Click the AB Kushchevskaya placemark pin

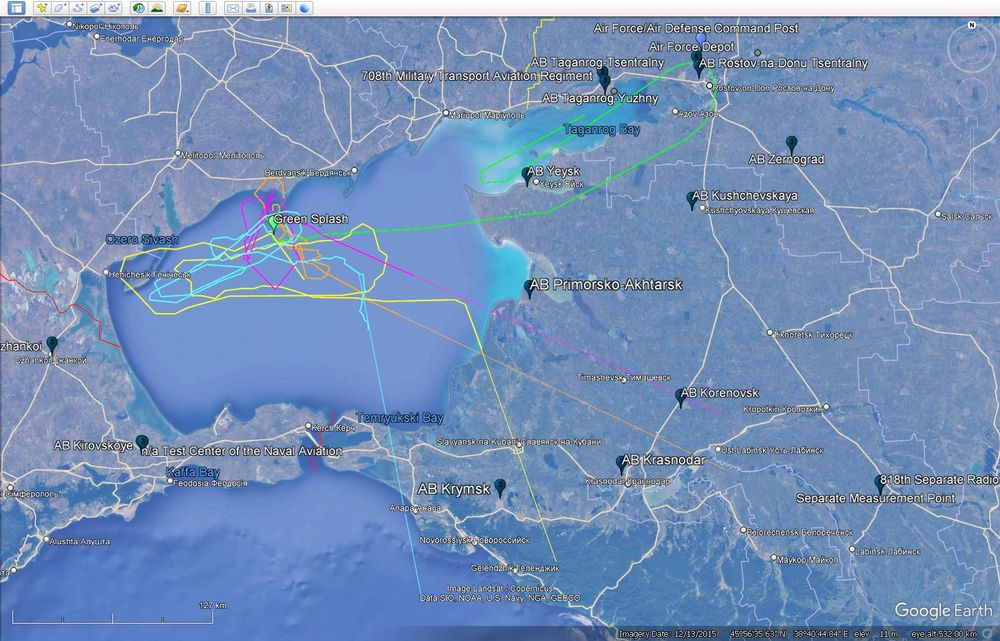[692, 200]
